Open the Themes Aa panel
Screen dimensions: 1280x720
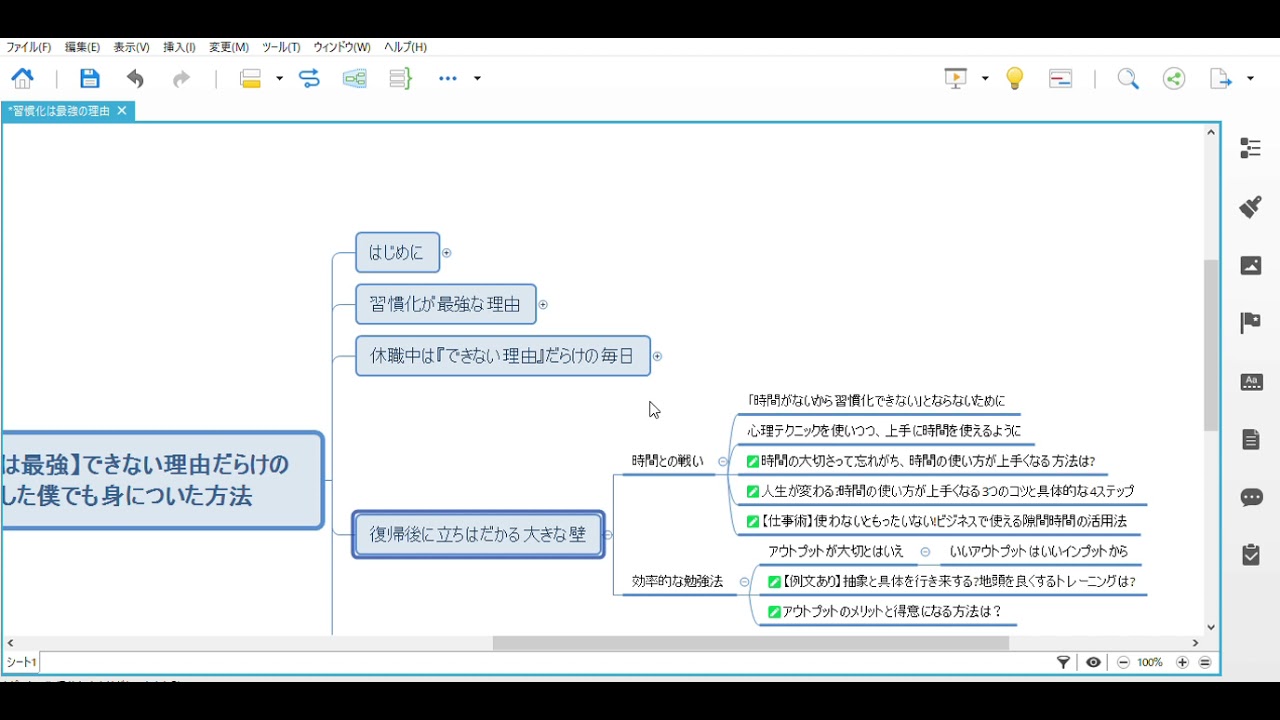point(1251,382)
